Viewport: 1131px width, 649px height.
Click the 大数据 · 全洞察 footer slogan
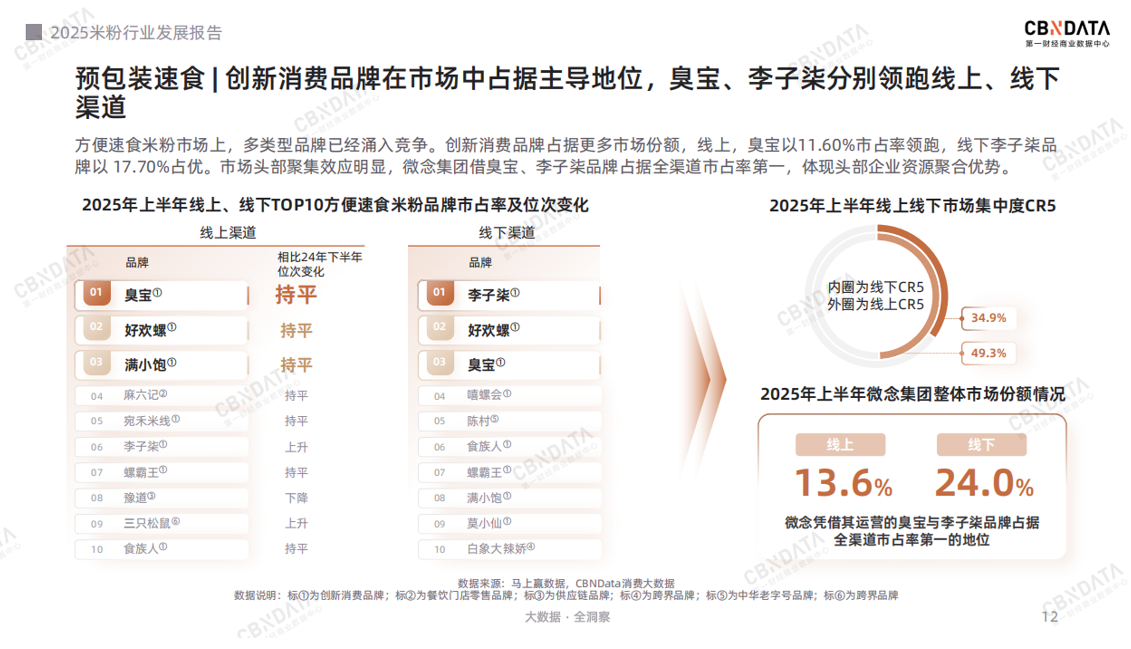tap(567, 617)
